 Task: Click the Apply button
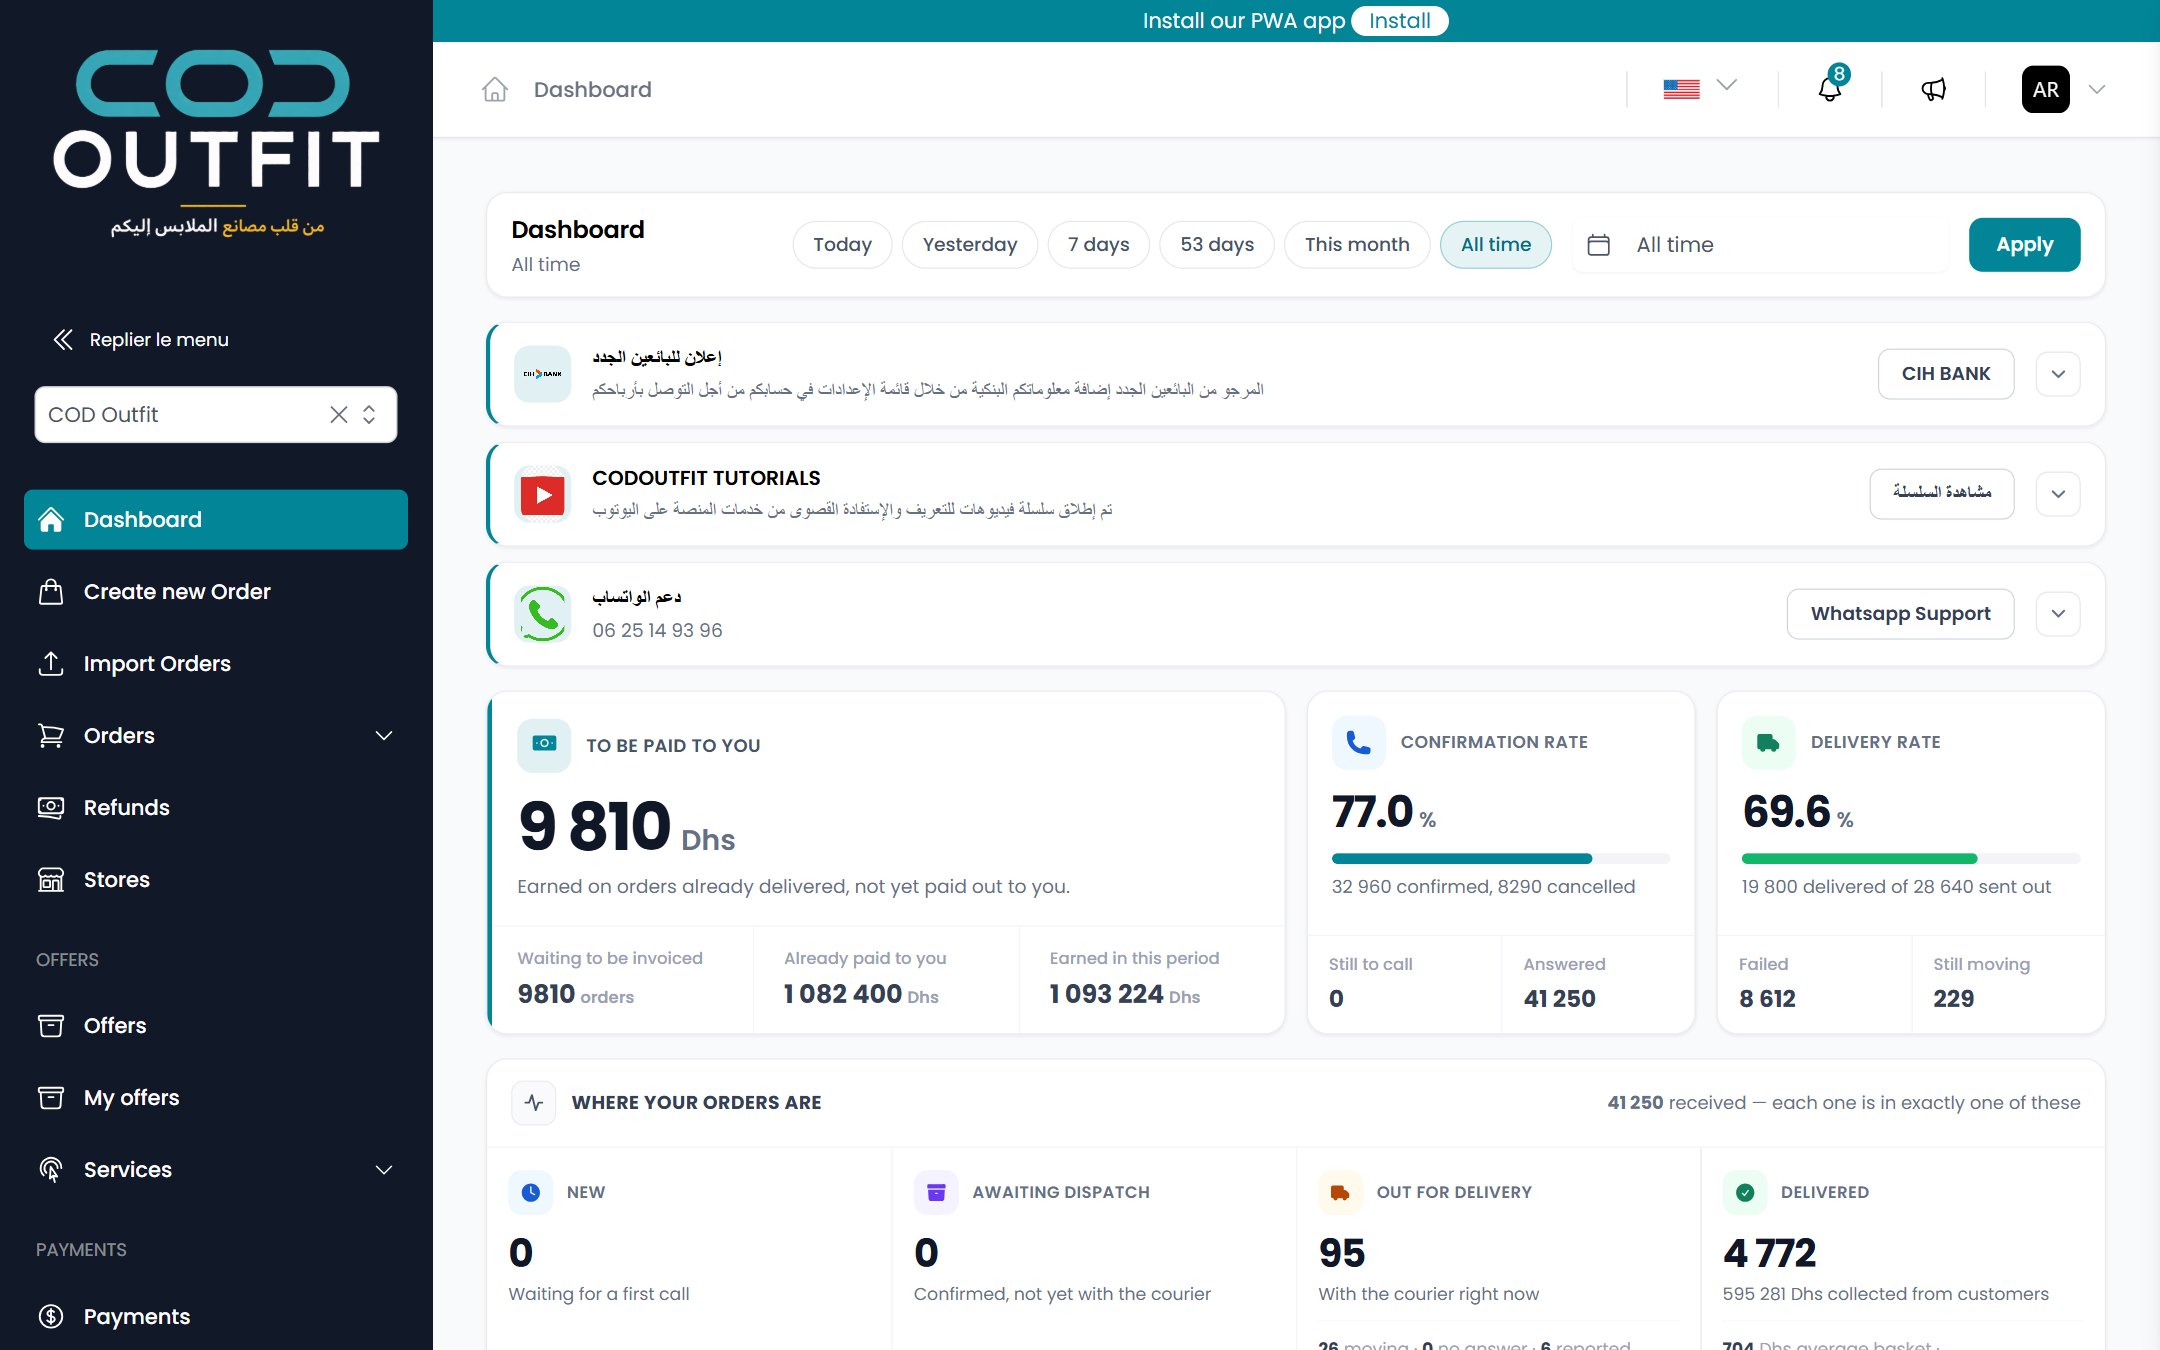tap(2024, 245)
